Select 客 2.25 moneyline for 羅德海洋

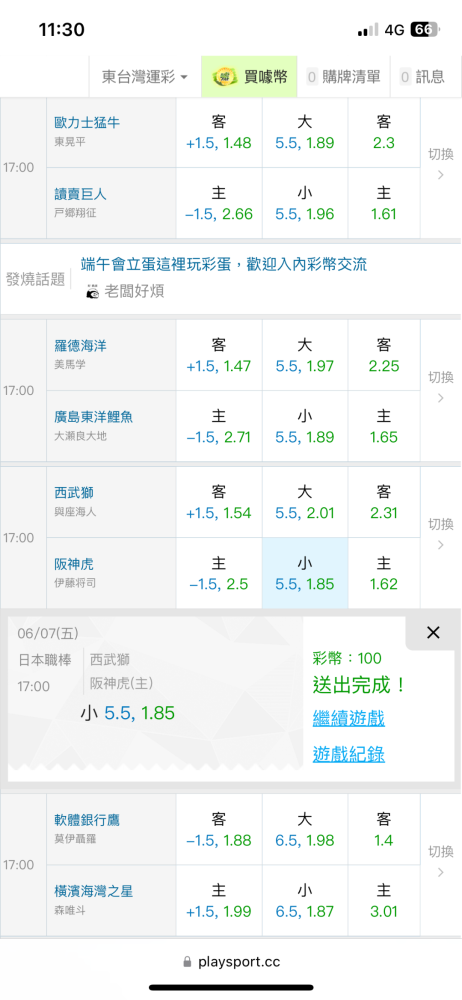(384, 355)
